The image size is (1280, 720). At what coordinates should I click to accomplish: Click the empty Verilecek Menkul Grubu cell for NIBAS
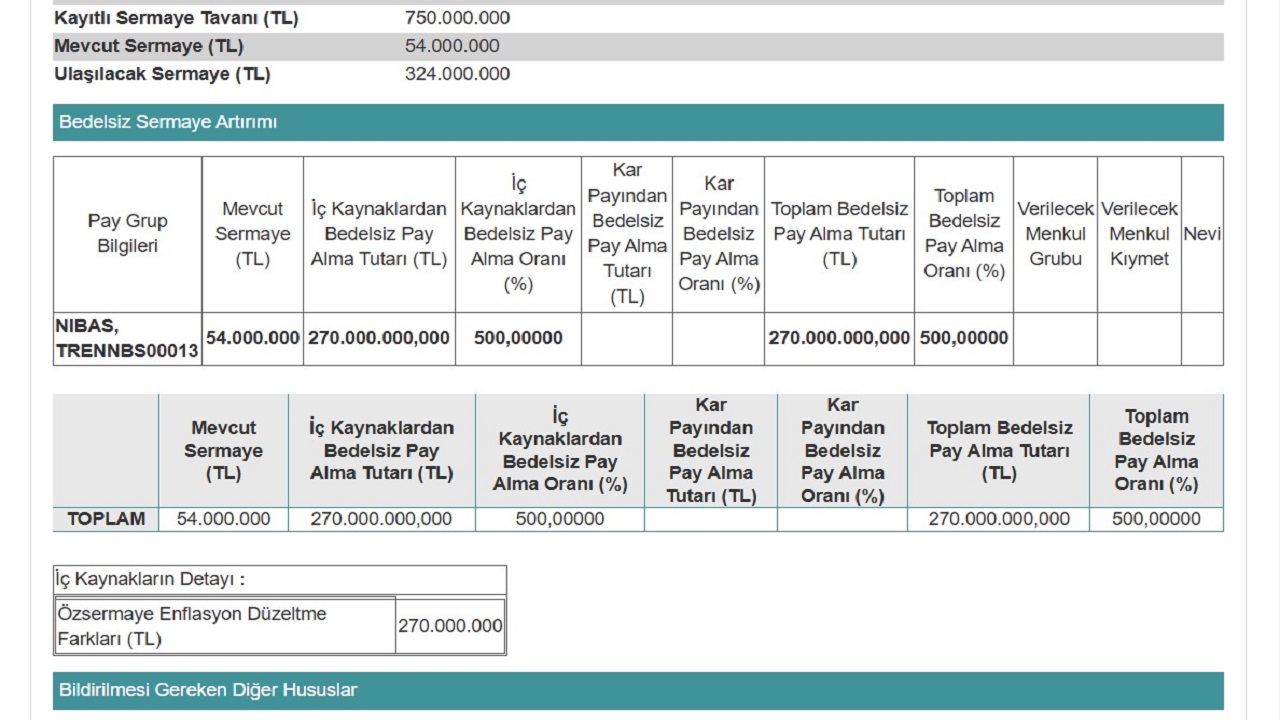1055,339
